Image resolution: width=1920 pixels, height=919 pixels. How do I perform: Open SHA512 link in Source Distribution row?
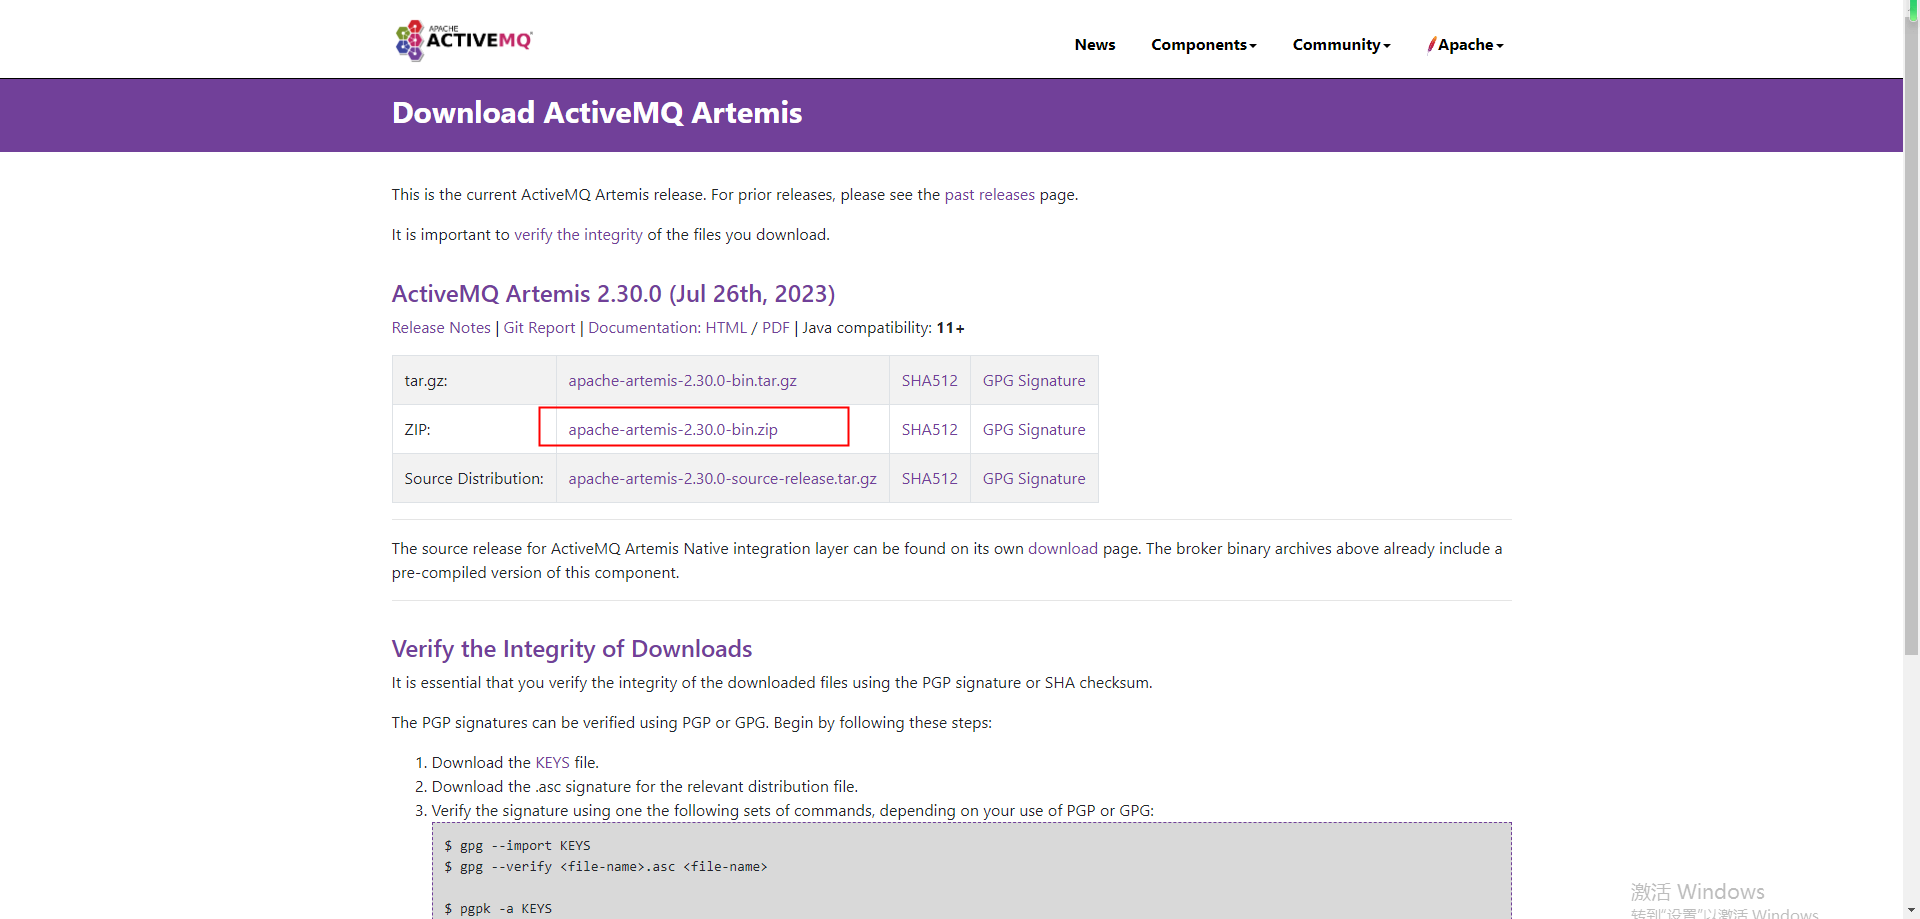(929, 479)
